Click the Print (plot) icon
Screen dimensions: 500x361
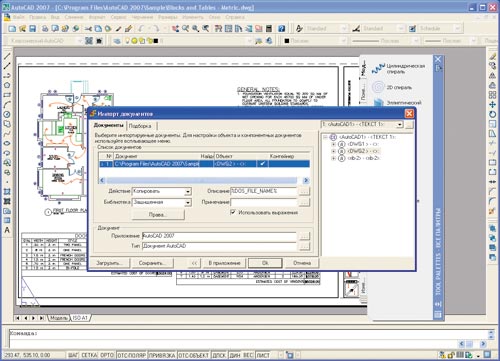click(45, 29)
